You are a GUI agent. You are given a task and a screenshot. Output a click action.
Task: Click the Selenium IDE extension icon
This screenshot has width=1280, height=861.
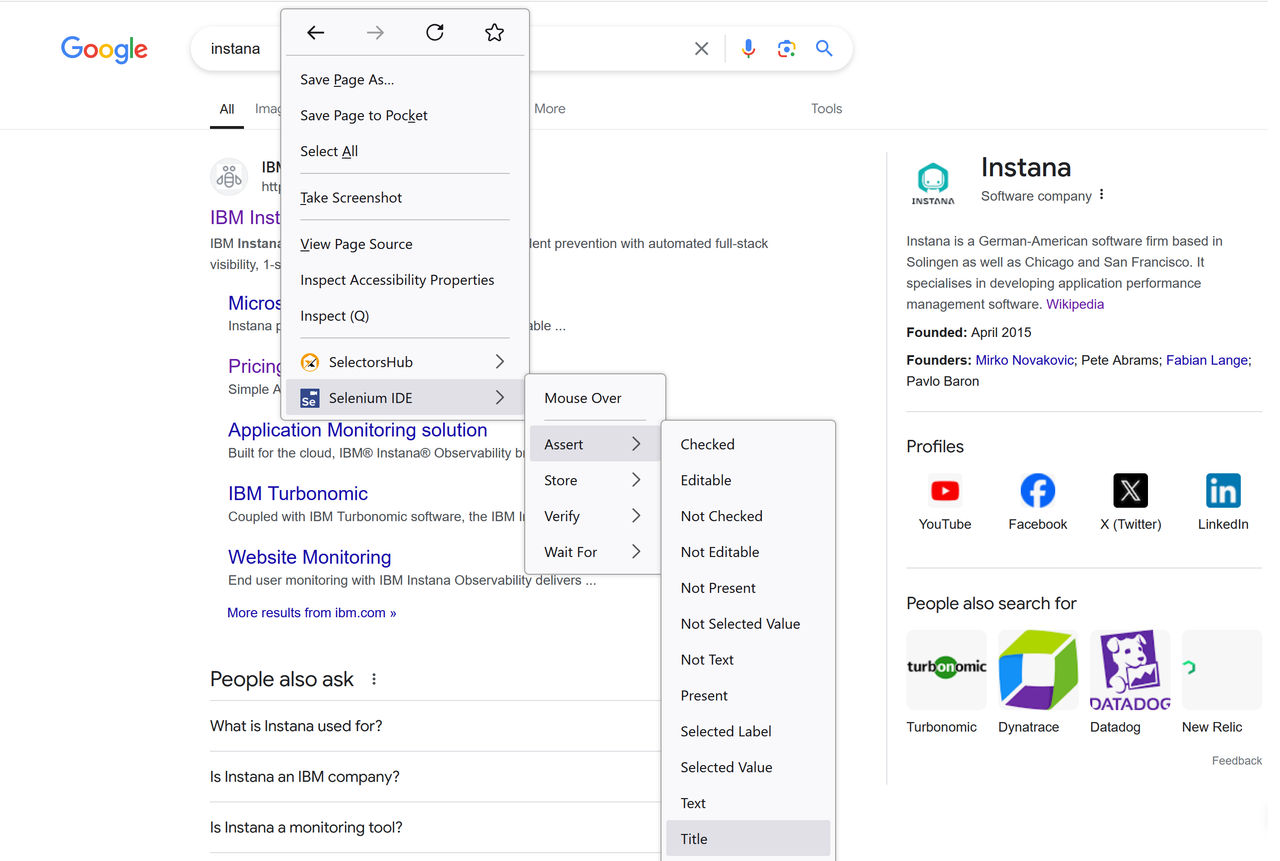point(310,398)
